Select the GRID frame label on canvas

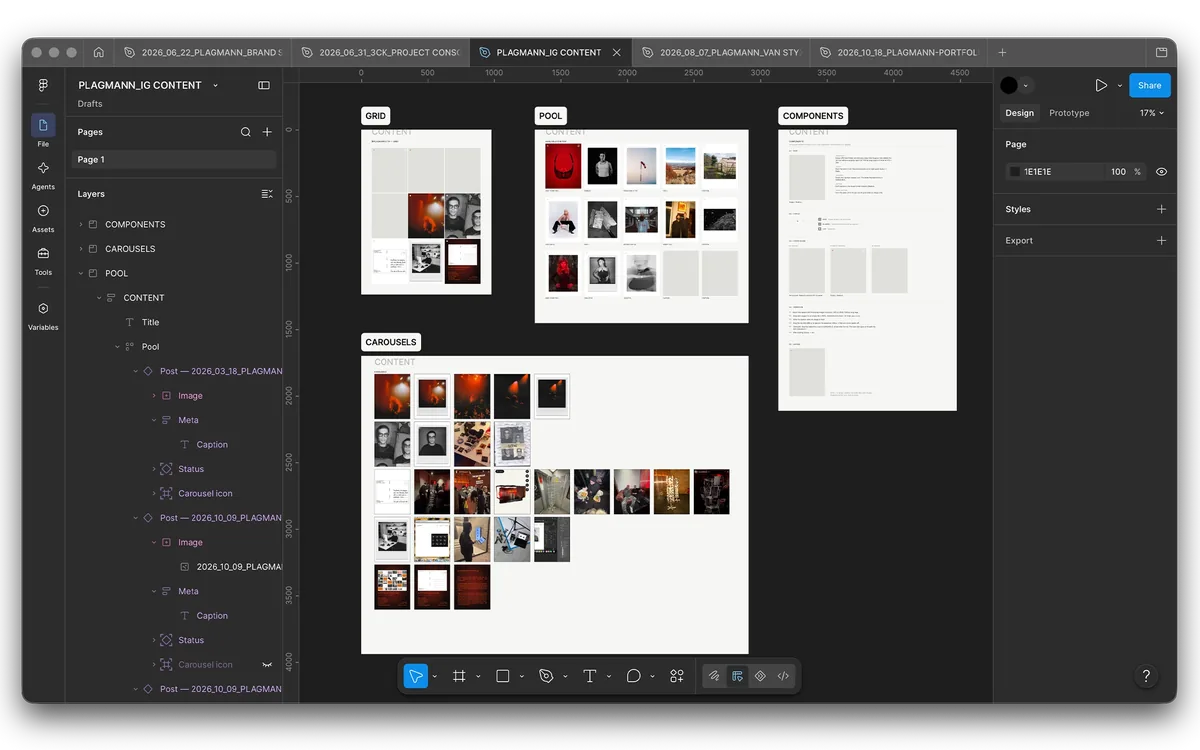click(x=376, y=116)
